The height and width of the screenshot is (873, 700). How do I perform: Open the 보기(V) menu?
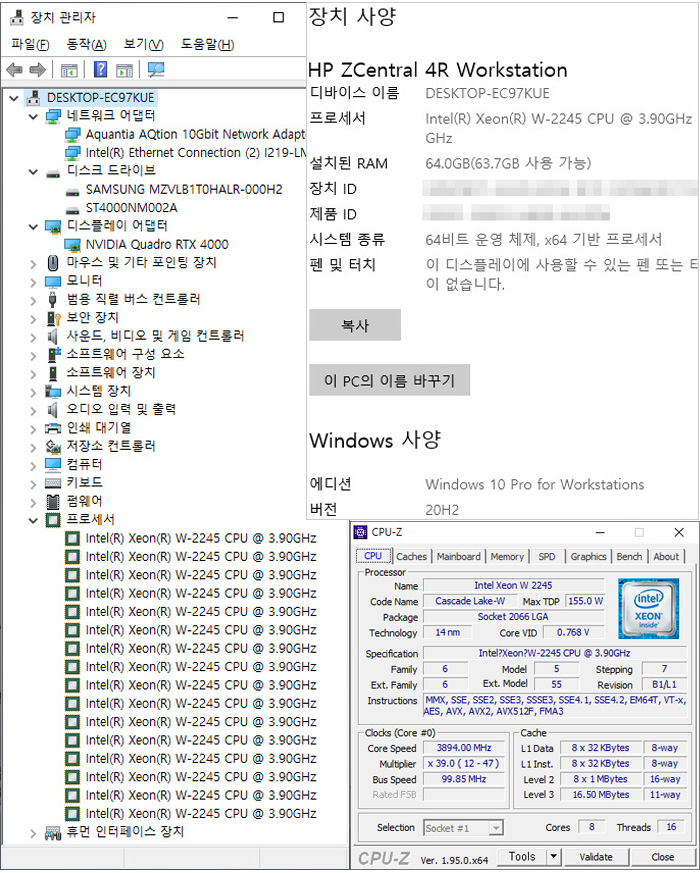[144, 44]
